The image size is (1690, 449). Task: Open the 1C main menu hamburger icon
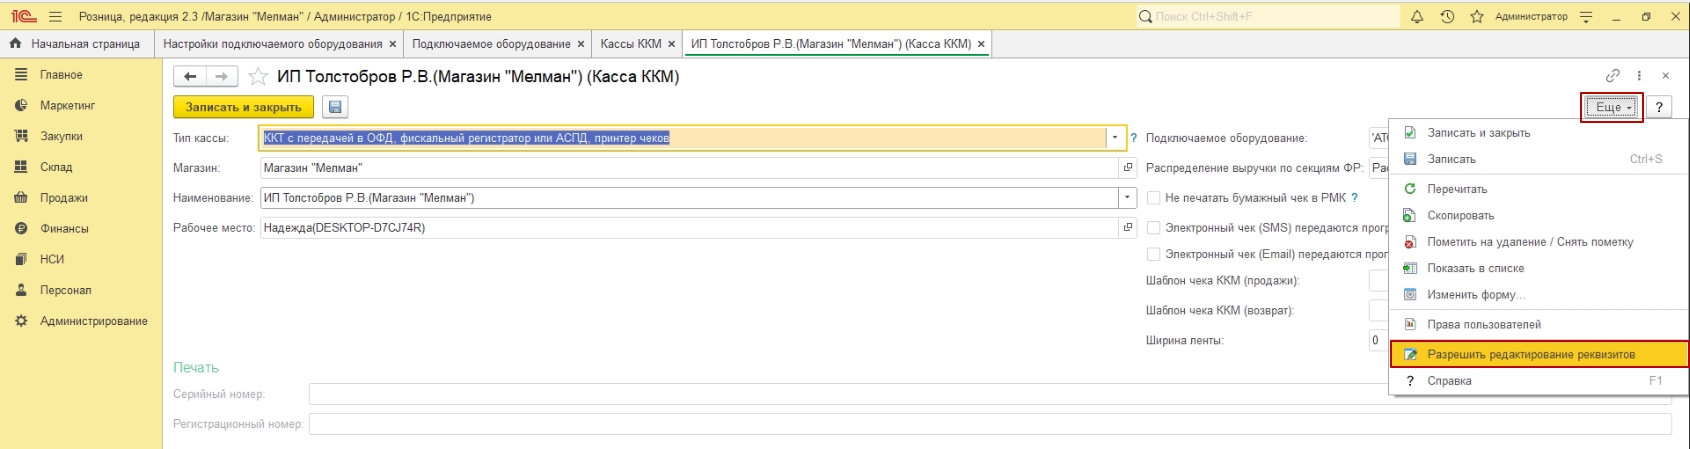click(x=55, y=16)
